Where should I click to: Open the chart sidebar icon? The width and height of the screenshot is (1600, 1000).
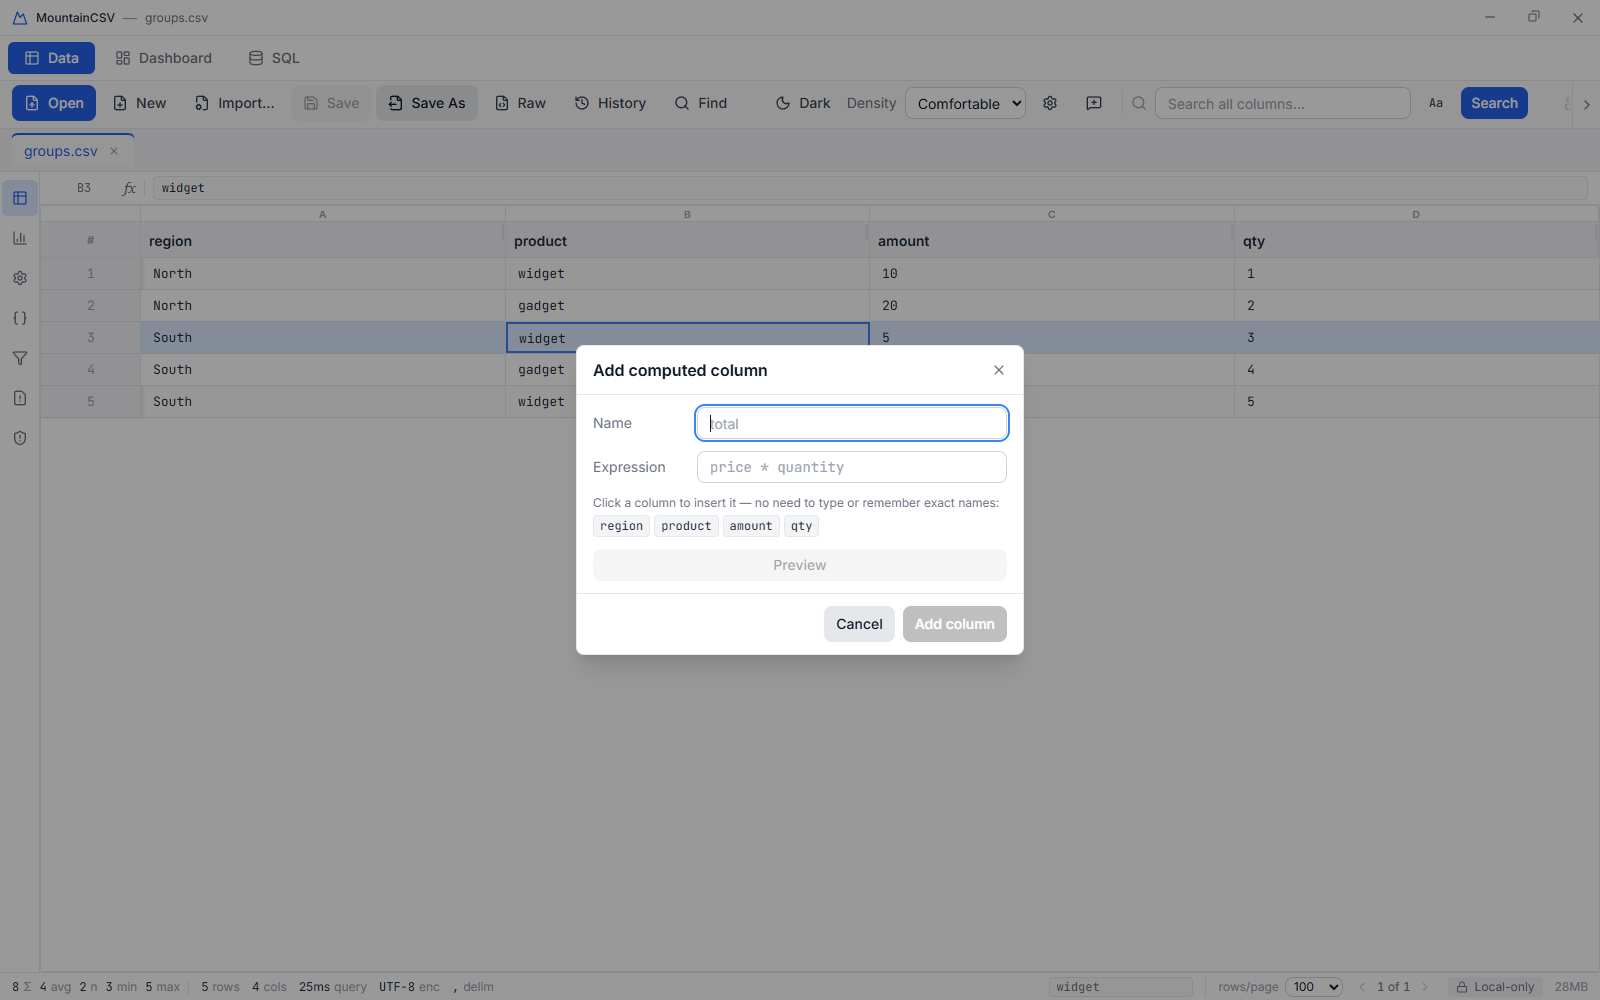click(20, 238)
